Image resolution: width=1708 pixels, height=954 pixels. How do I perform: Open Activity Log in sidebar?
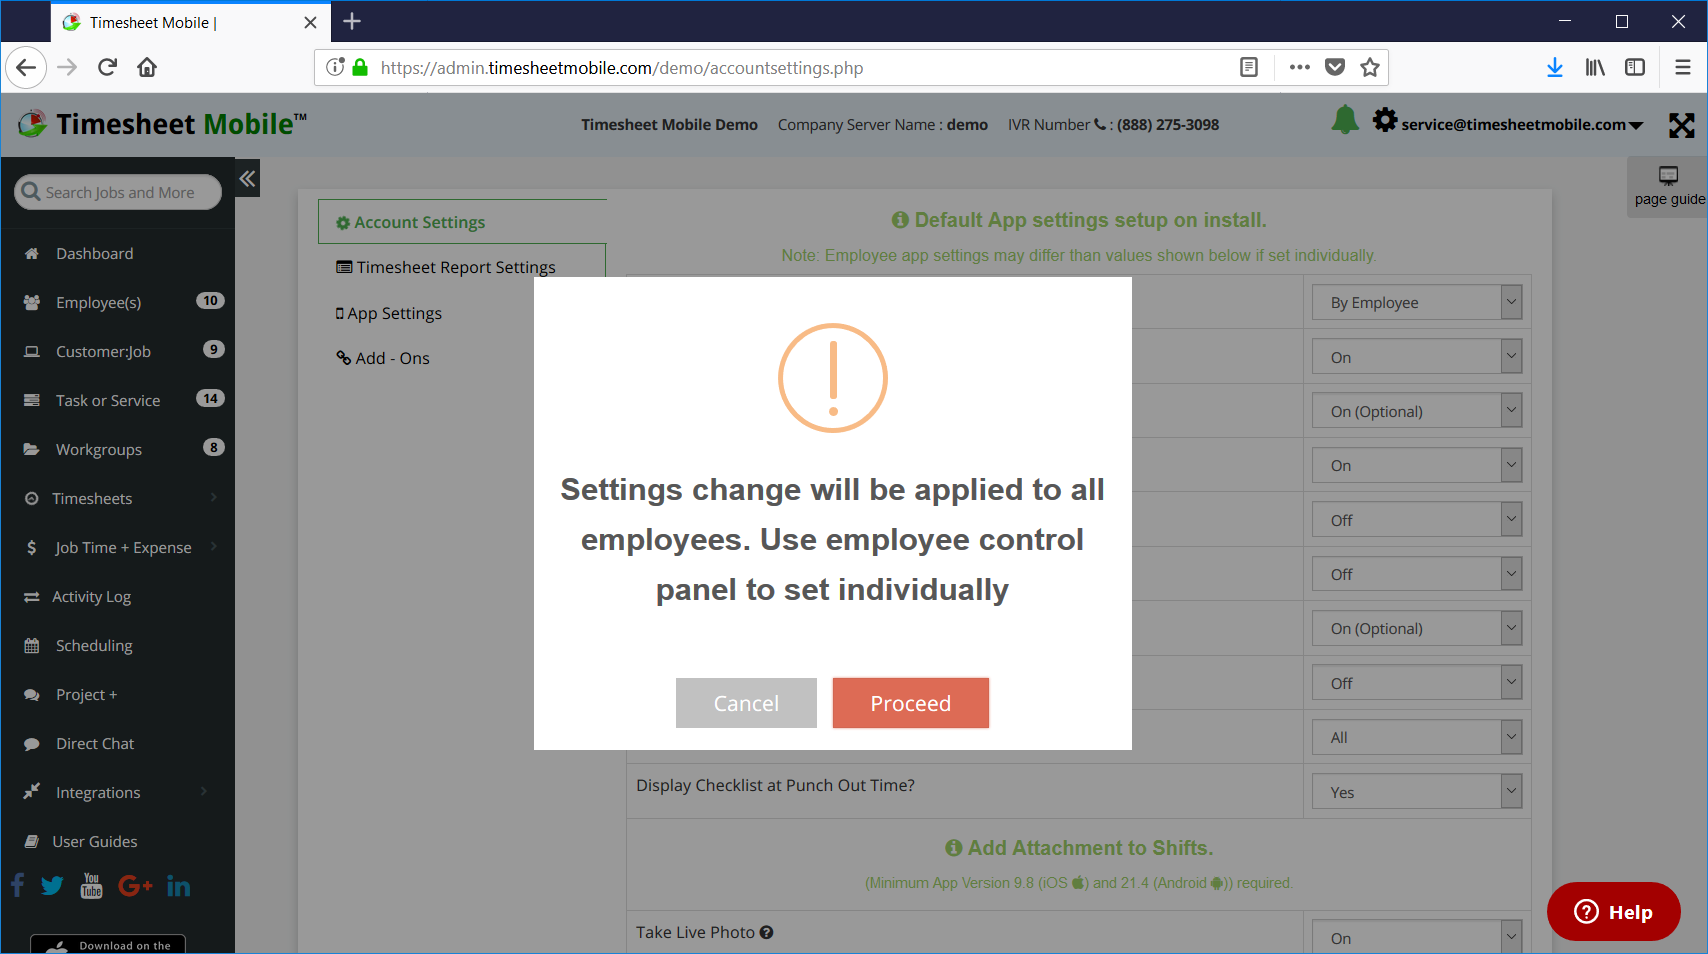91,597
